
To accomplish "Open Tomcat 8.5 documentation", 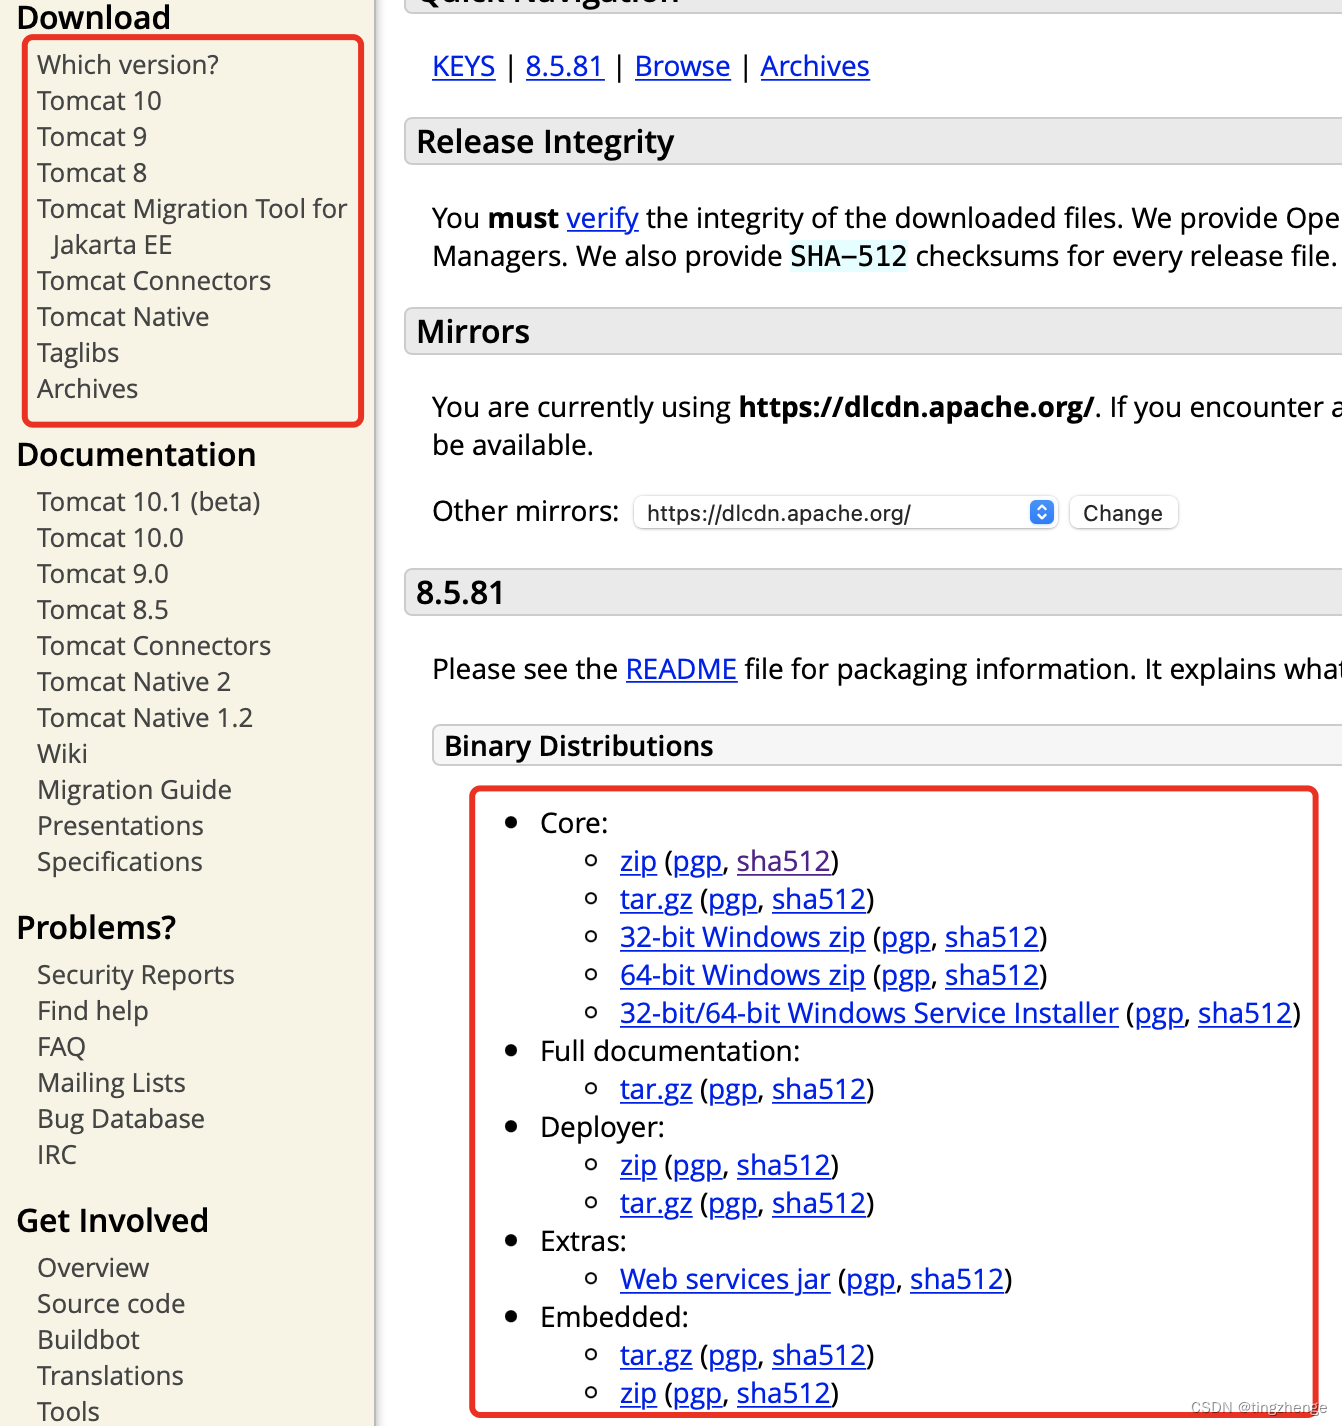I will [x=103, y=610].
